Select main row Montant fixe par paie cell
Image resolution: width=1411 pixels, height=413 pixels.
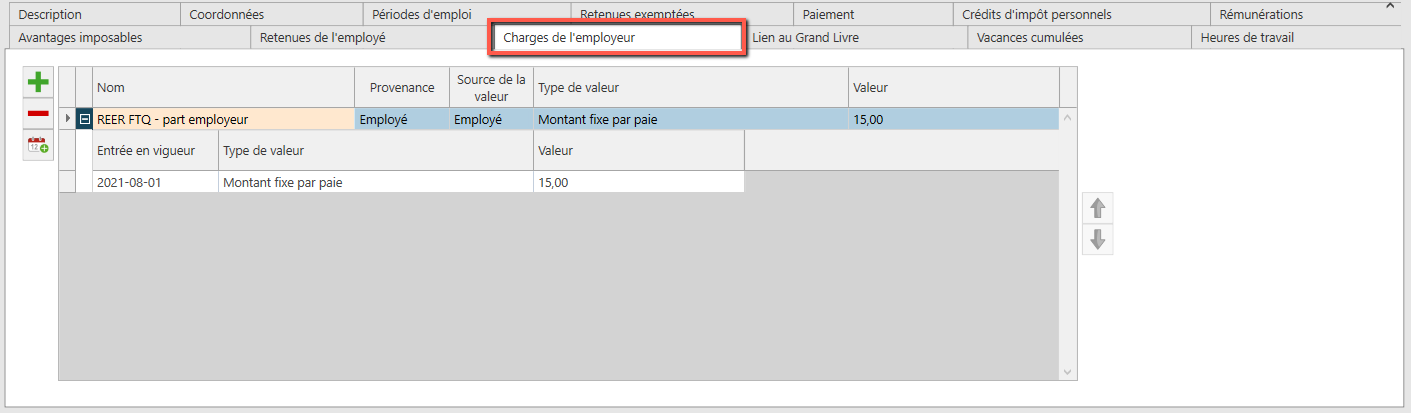click(x=691, y=119)
